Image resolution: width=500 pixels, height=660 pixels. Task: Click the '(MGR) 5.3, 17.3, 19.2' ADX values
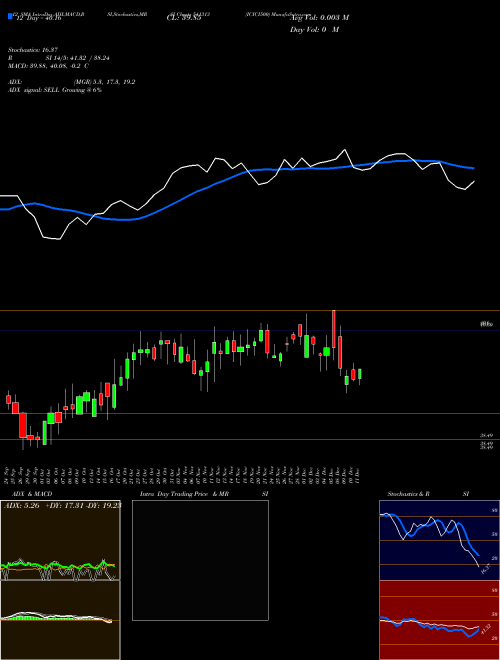pyautogui.click(x=104, y=82)
